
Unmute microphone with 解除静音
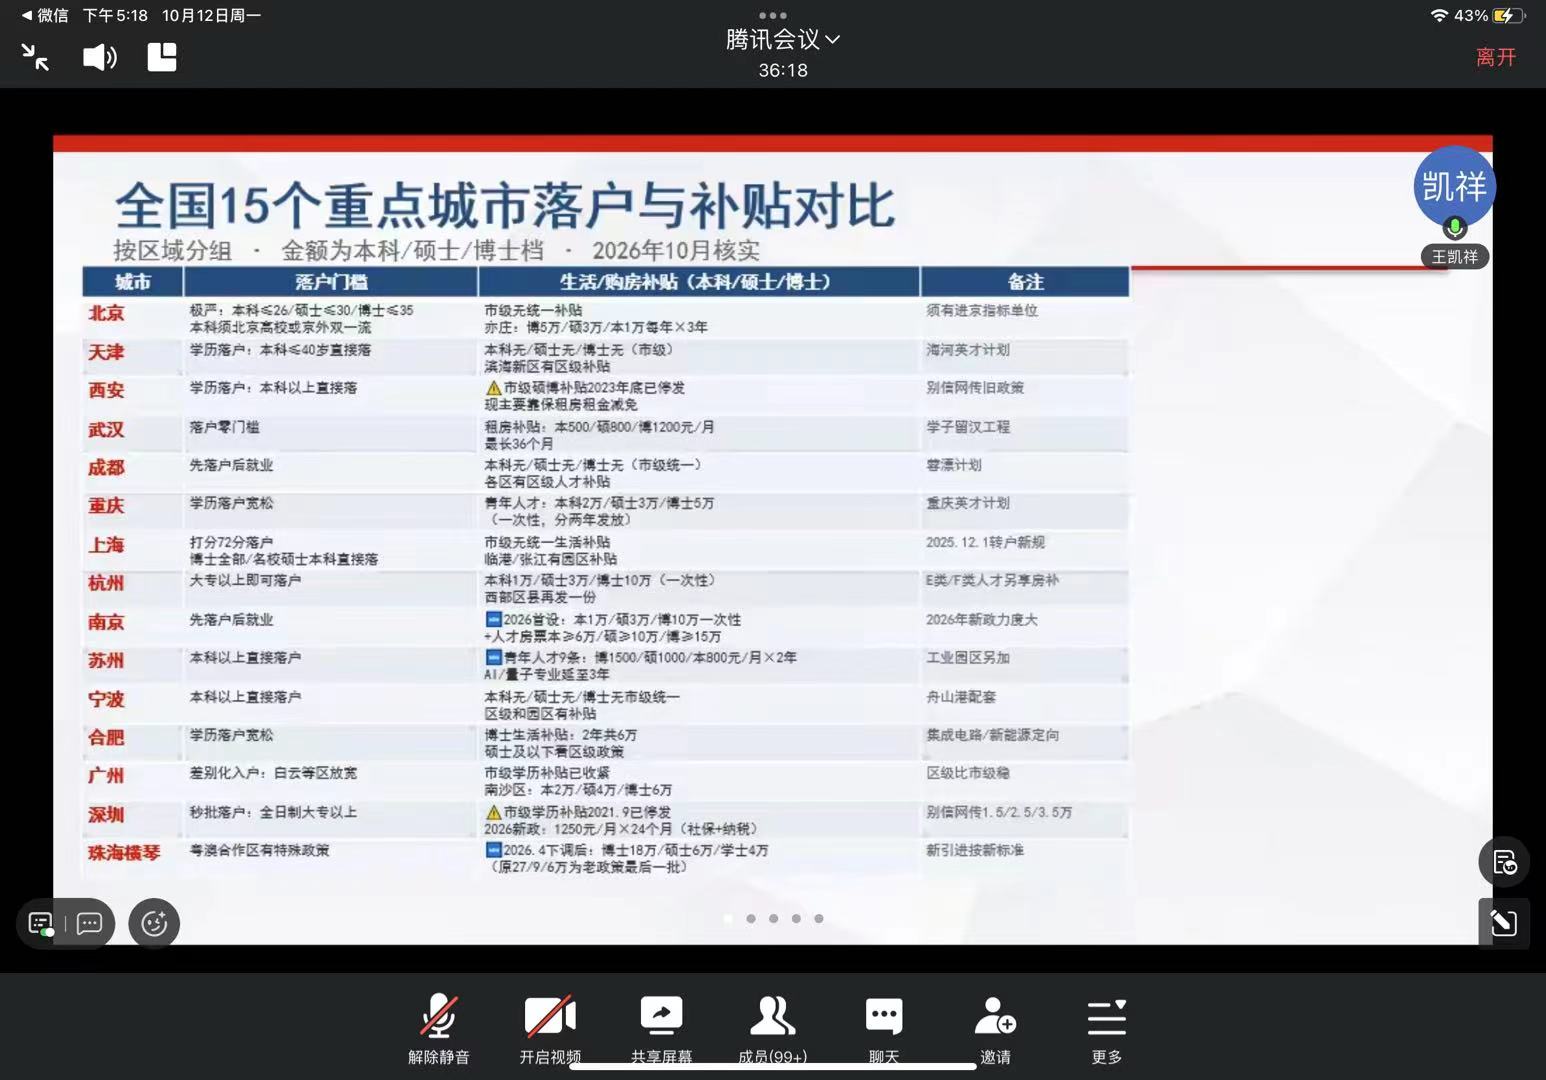coord(439,1029)
